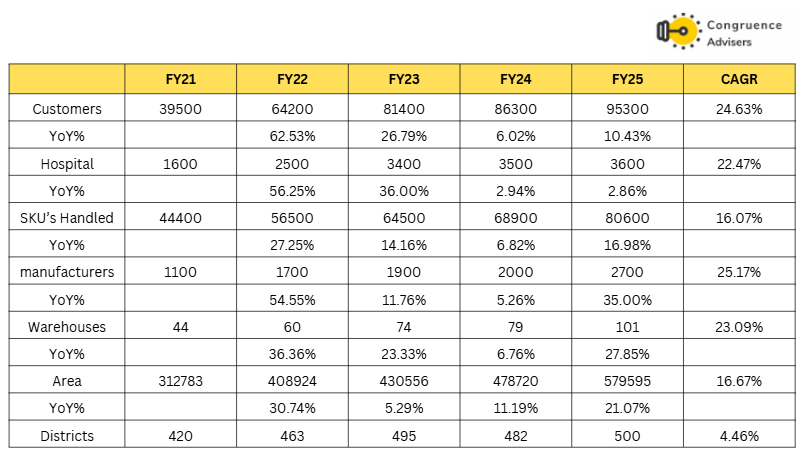Click the CAGR column header
811x457 pixels.
click(x=740, y=79)
